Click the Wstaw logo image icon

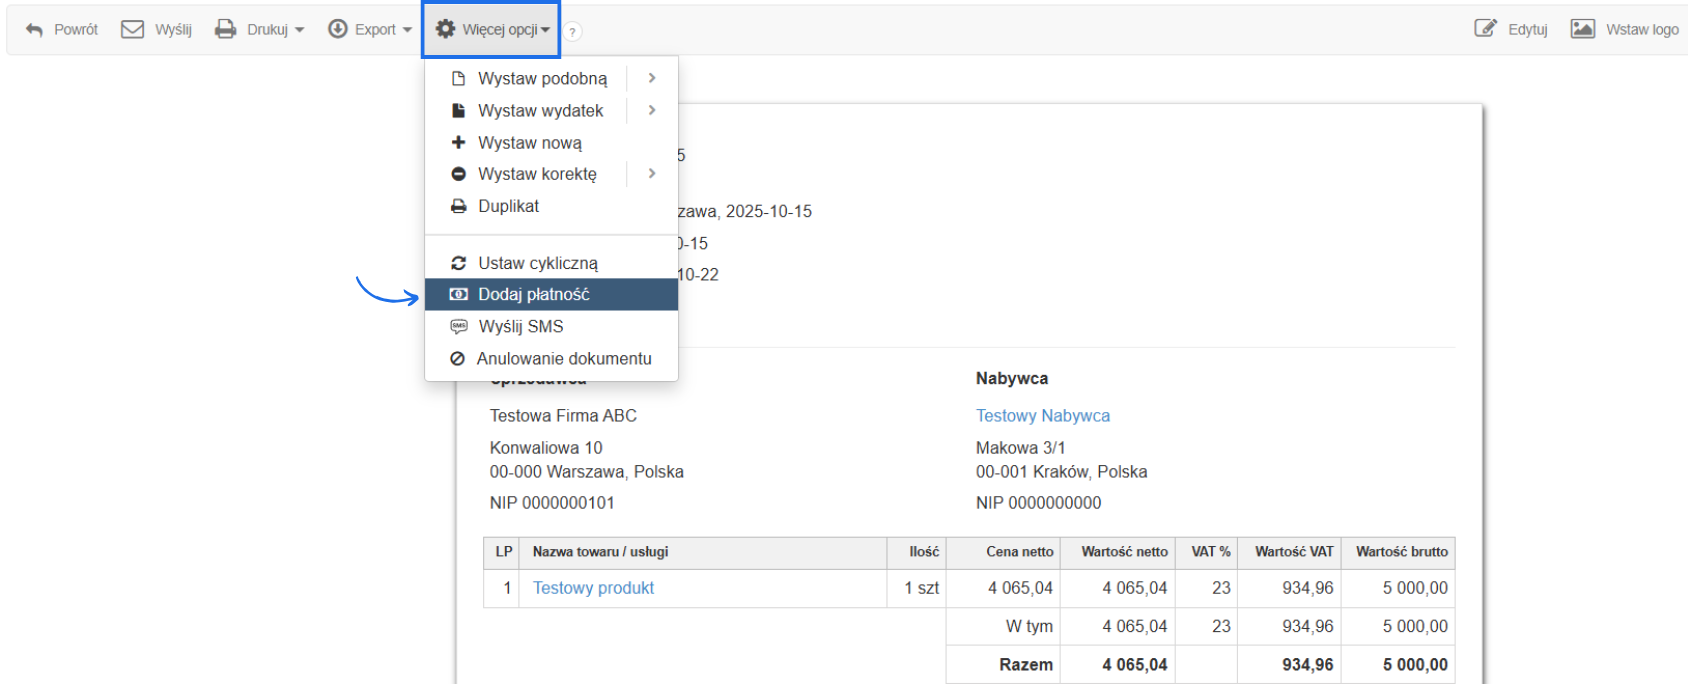(x=1582, y=28)
